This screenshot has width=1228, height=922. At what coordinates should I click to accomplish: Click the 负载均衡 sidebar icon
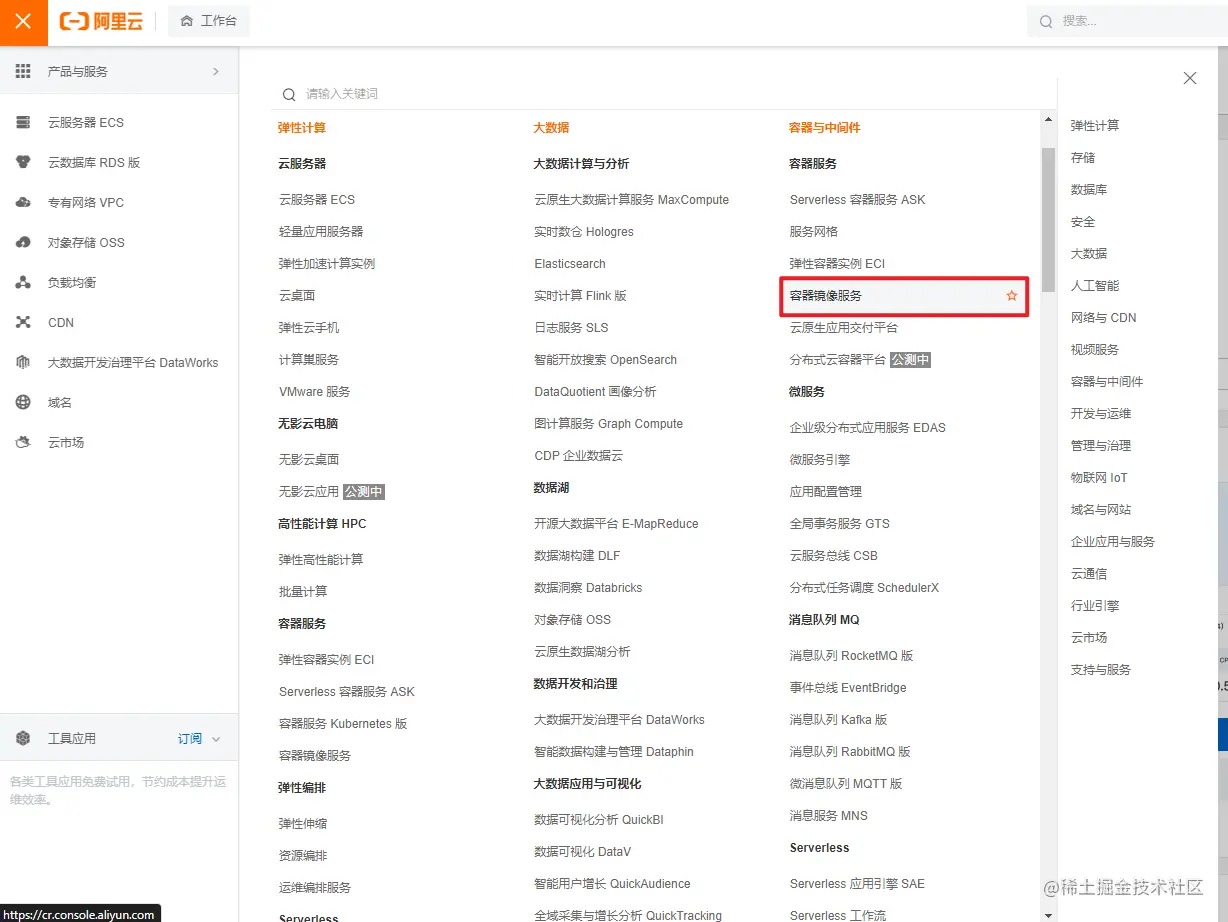point(23,282)
